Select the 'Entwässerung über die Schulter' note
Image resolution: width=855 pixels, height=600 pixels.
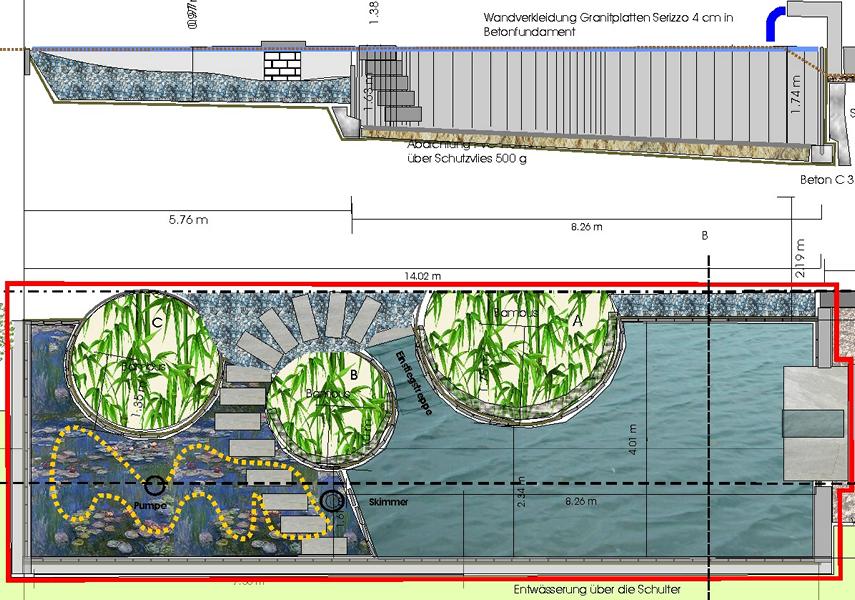click(597, 590)
